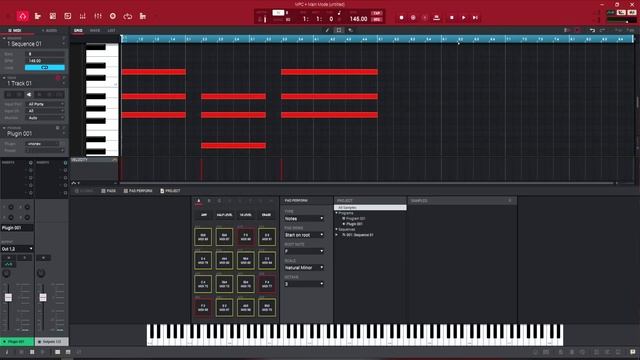Viewport: 640px width, 360px height.
Task: Click the Play Start button in transport
Action: pyautogui.click(x=475, y=18)
